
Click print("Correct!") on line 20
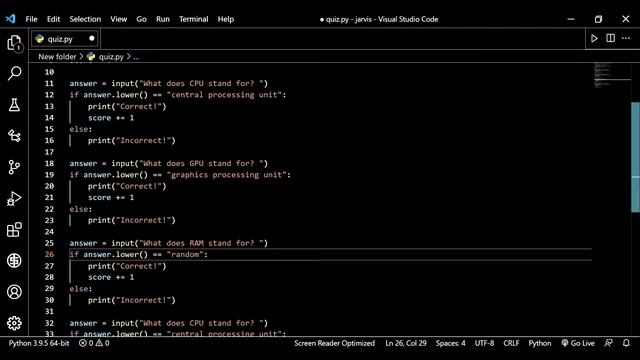point(127,186)
